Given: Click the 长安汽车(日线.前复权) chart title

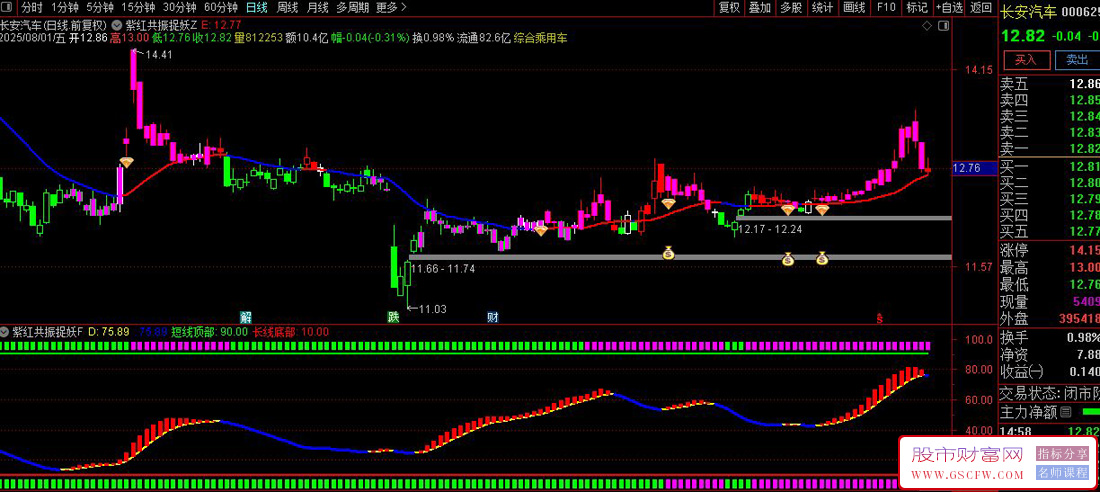Looking at the screenshot, I should click(53, 24).
